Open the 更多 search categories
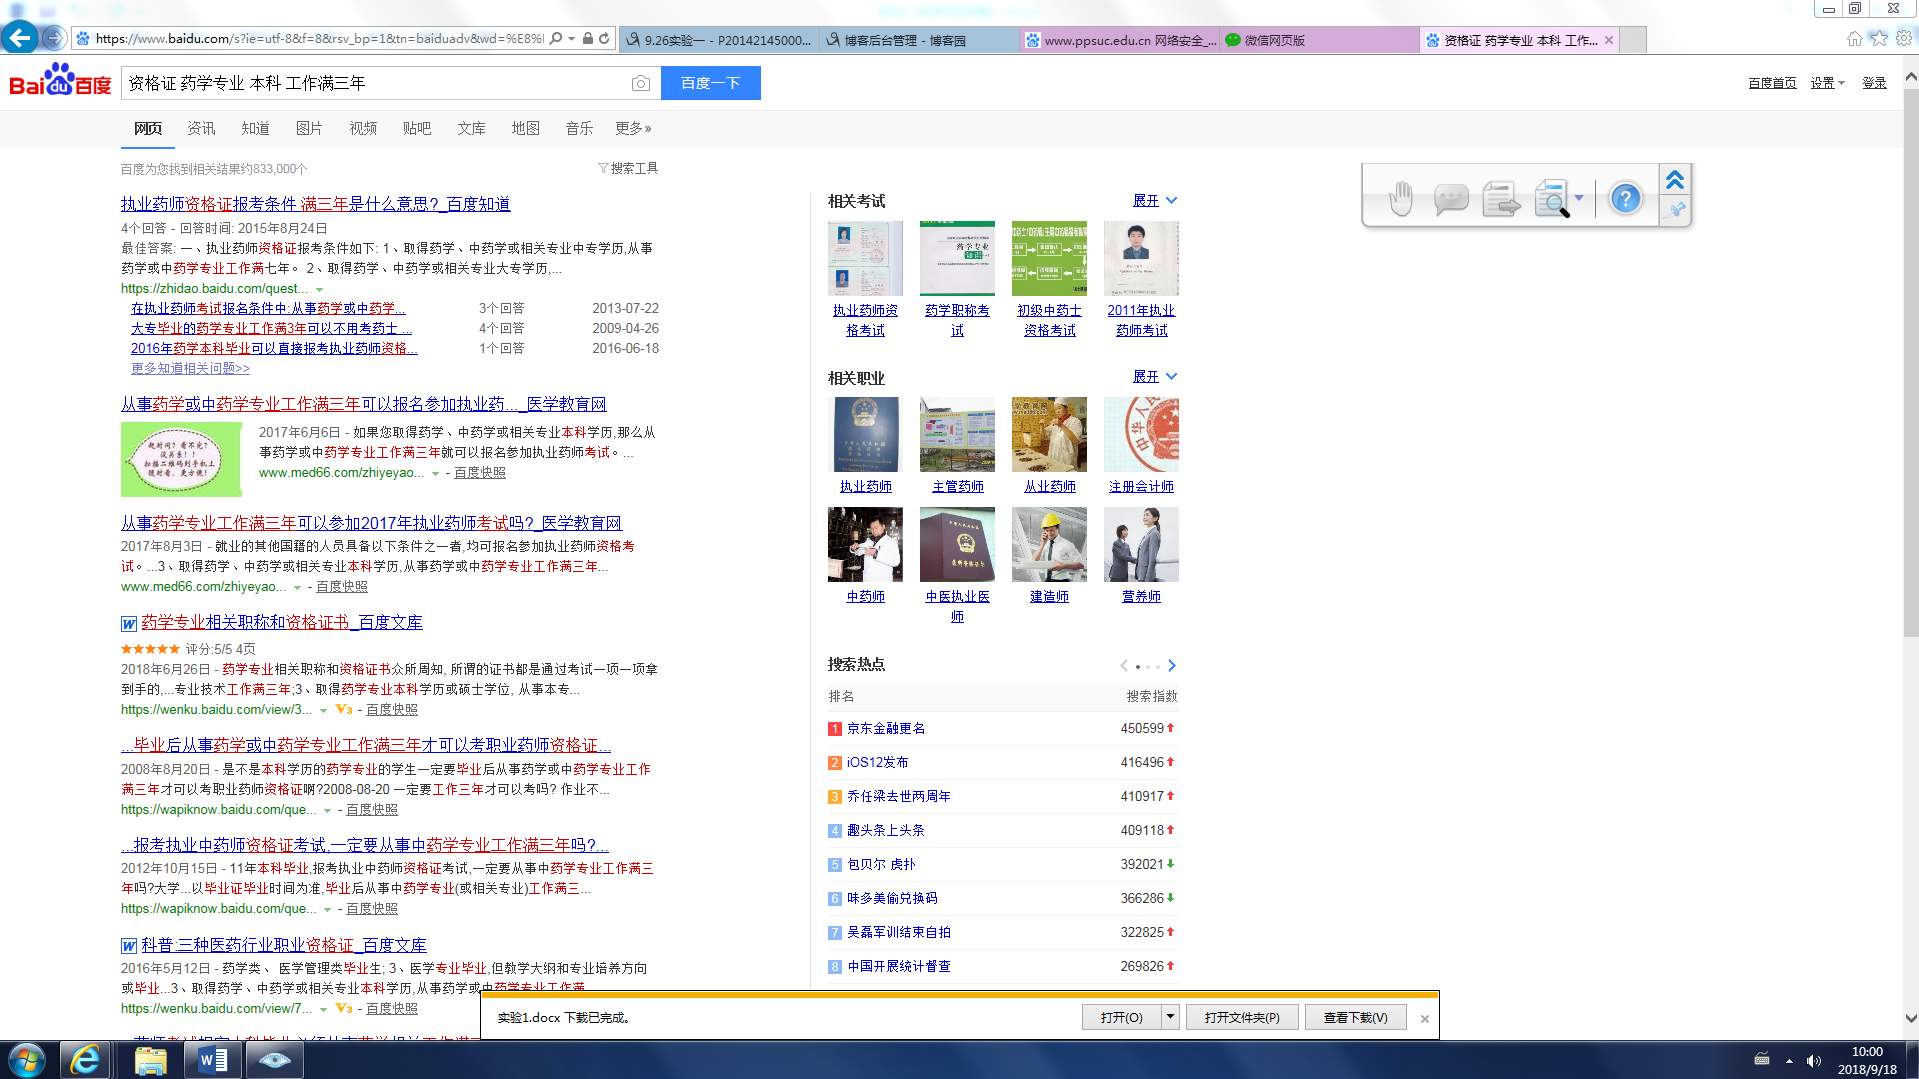Viewport: 1919px width, 1079px height. click(x=633, y=128)
